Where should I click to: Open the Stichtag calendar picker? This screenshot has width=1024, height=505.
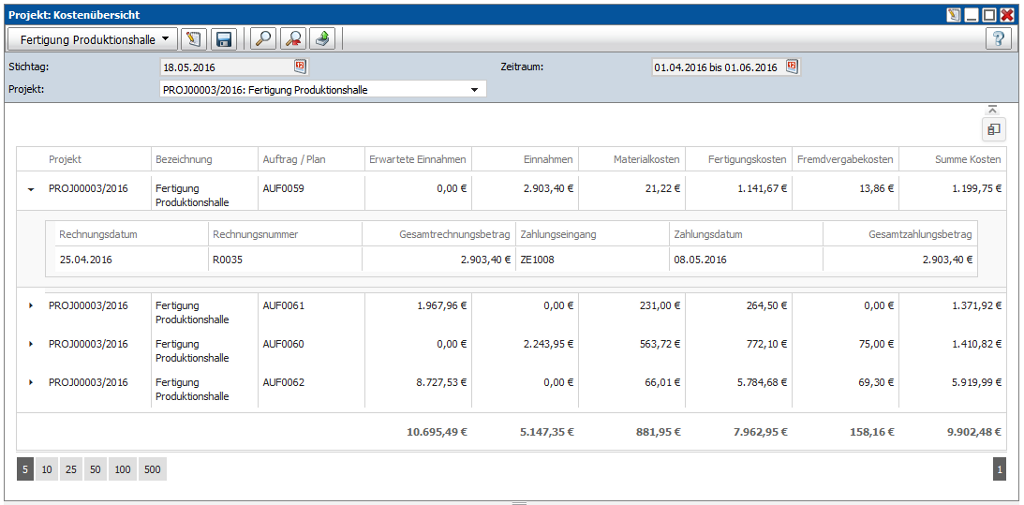click(300, 67)
